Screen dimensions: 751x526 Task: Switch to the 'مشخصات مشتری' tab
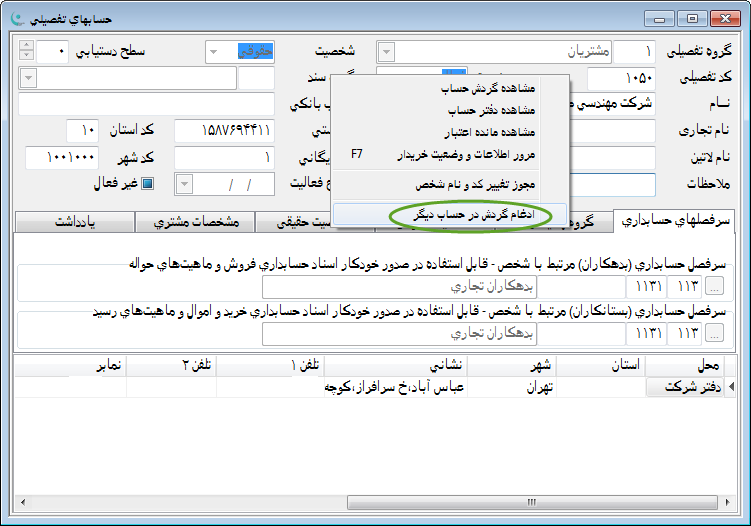pos(199,222)
